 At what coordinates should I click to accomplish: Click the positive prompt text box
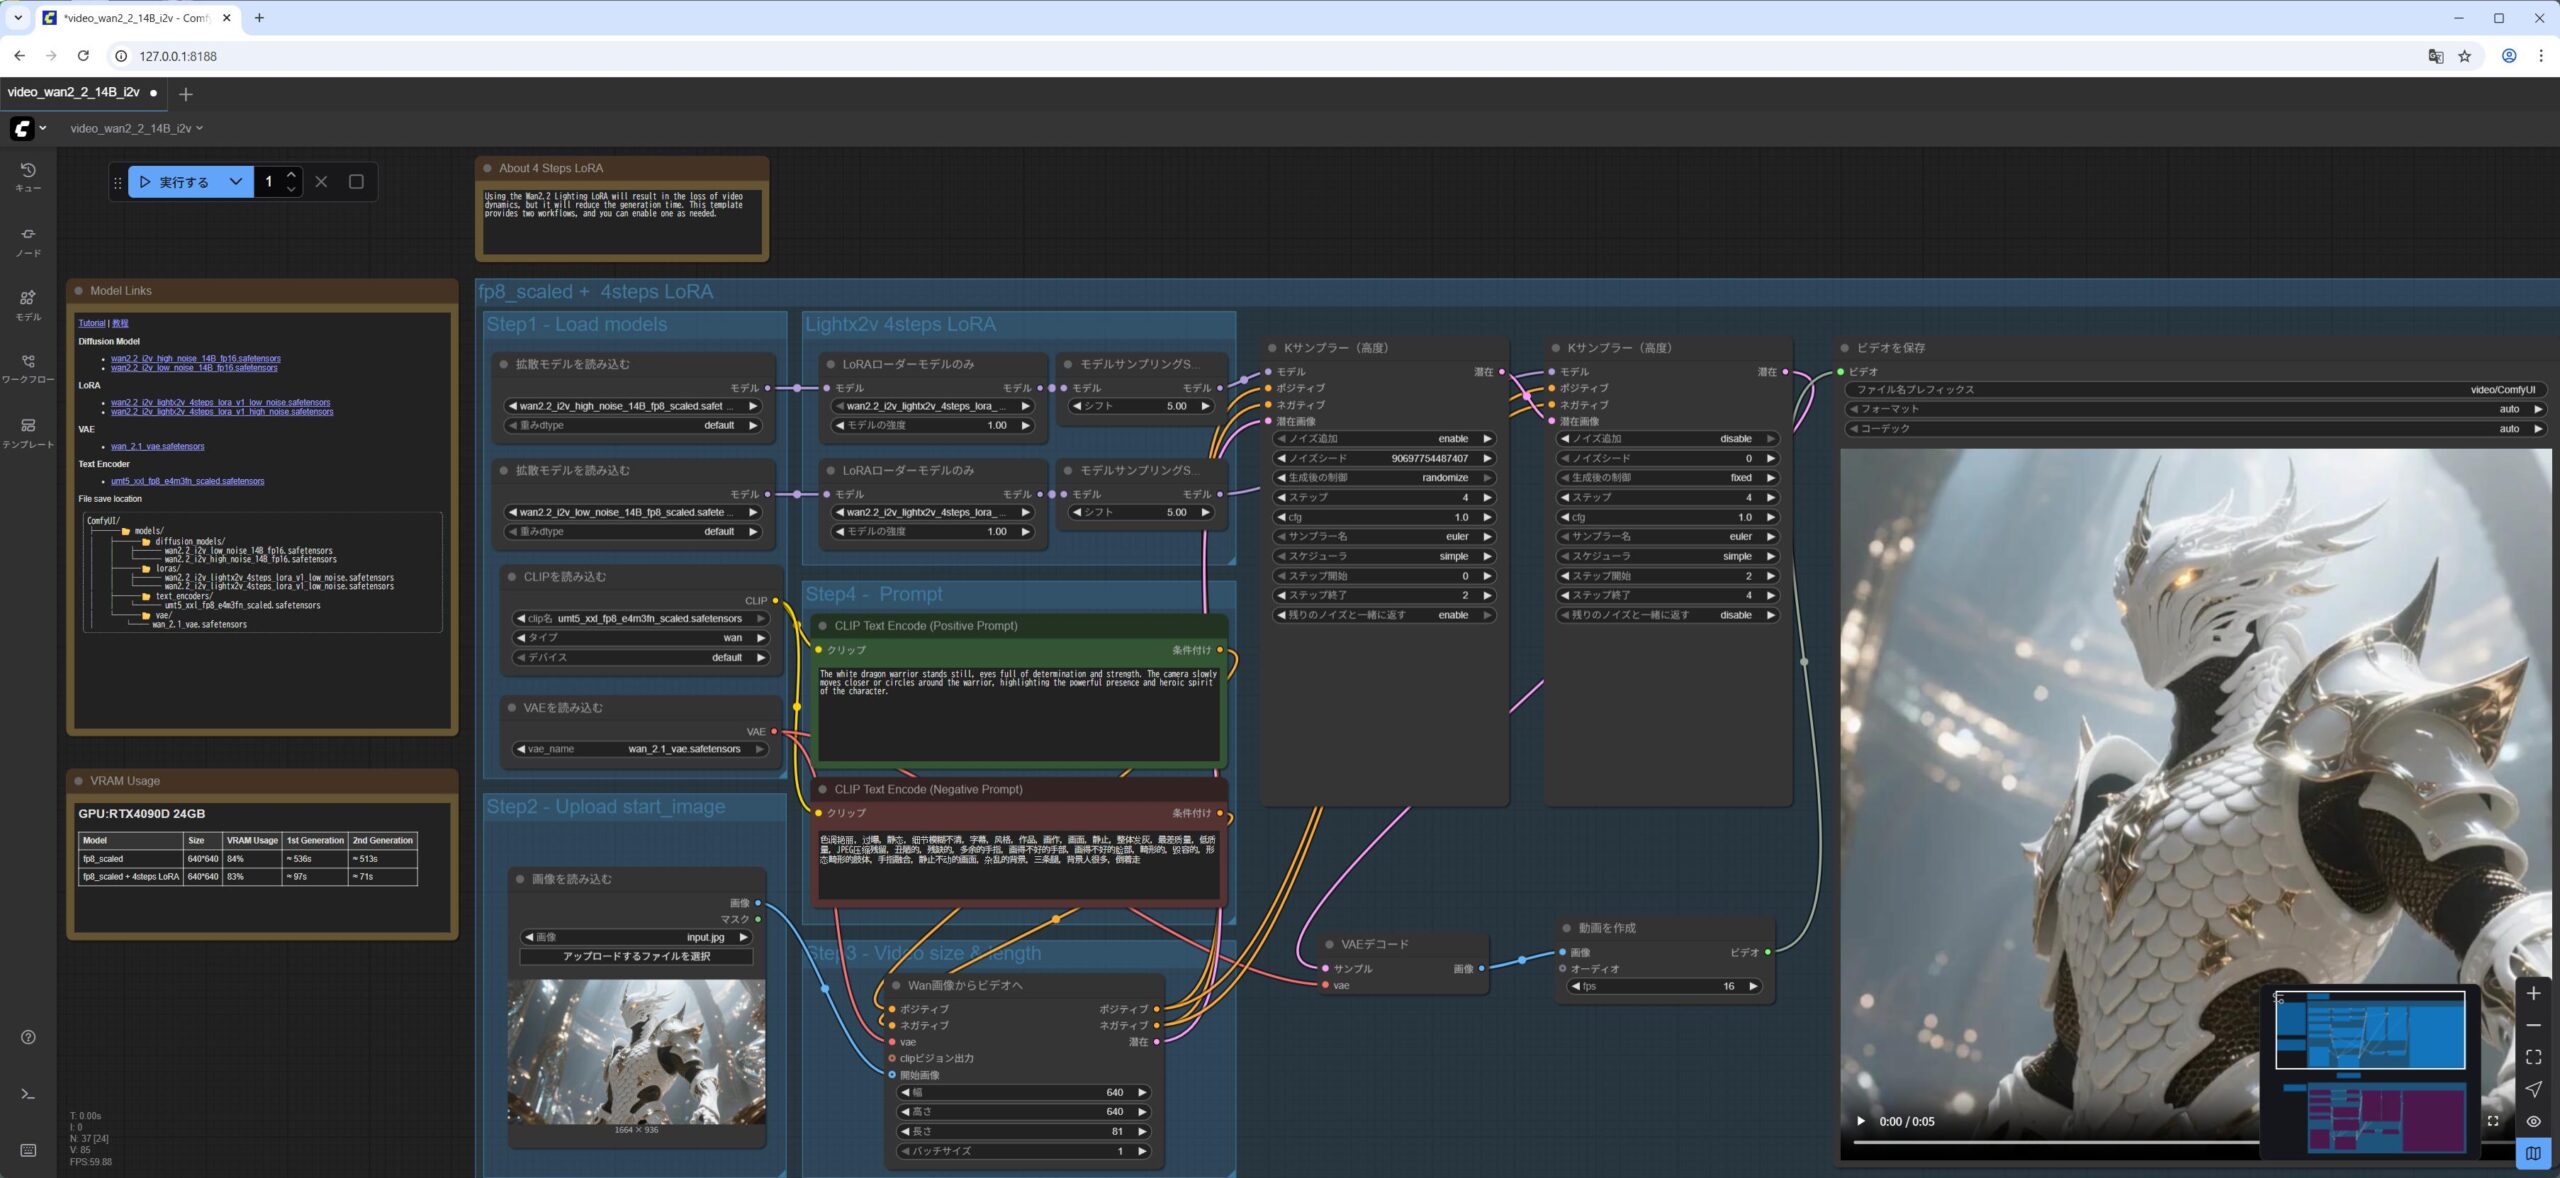point(1019,712)
